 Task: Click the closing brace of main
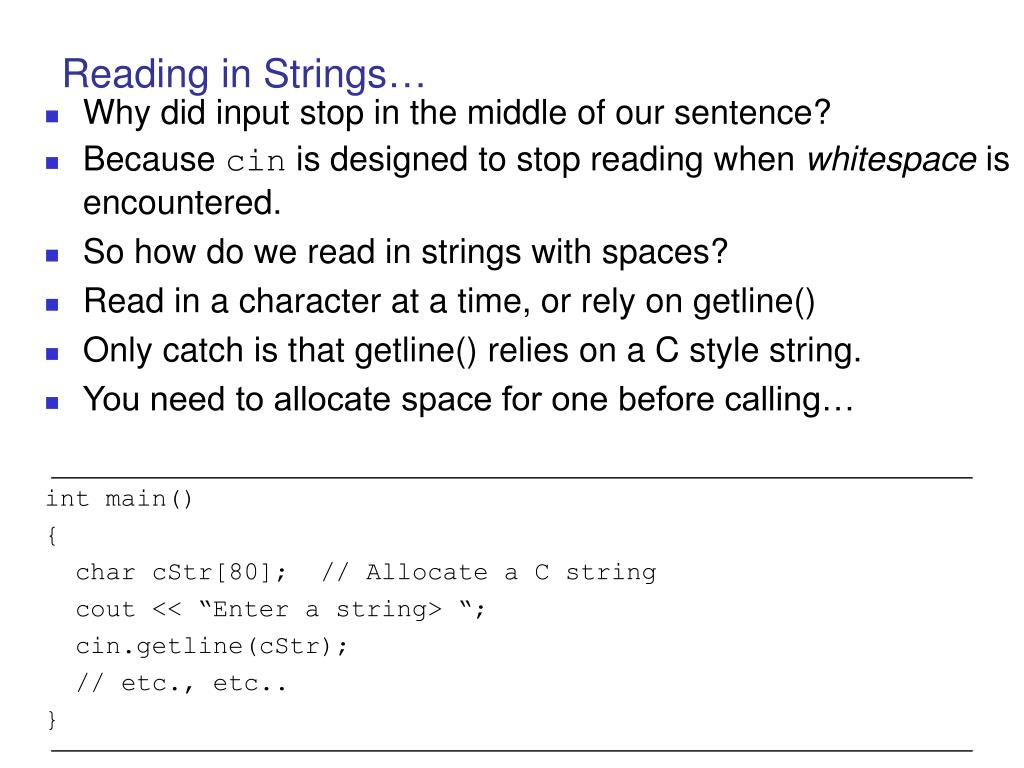[x=52, y=720]
